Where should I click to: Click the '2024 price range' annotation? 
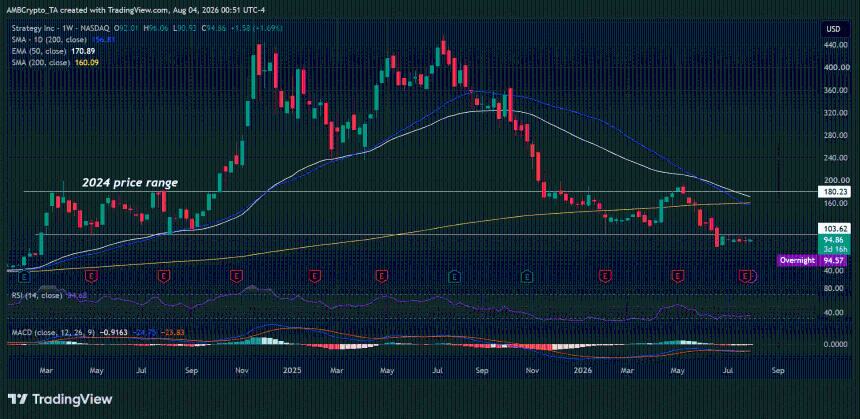click(x=130, y=183)
